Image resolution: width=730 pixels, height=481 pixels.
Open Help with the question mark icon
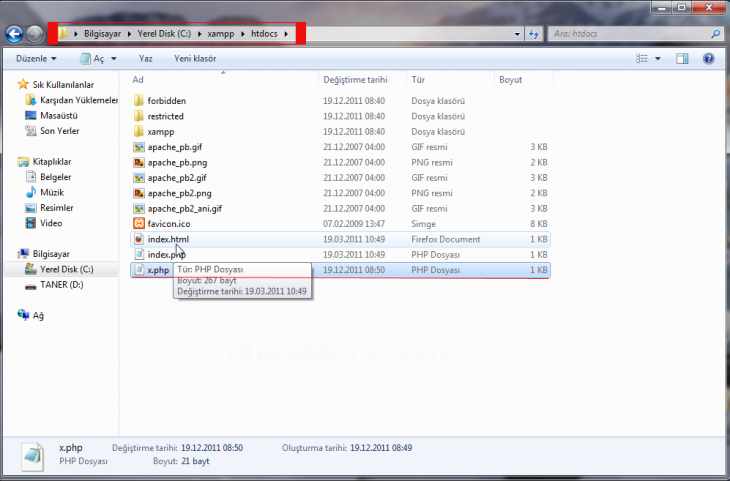tap(709, 58)
